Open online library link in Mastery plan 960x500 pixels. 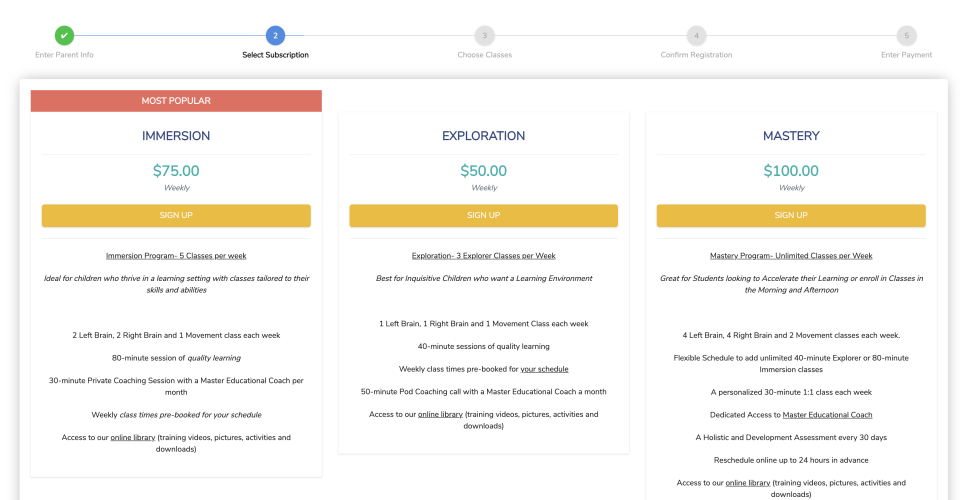coord(748,483)
